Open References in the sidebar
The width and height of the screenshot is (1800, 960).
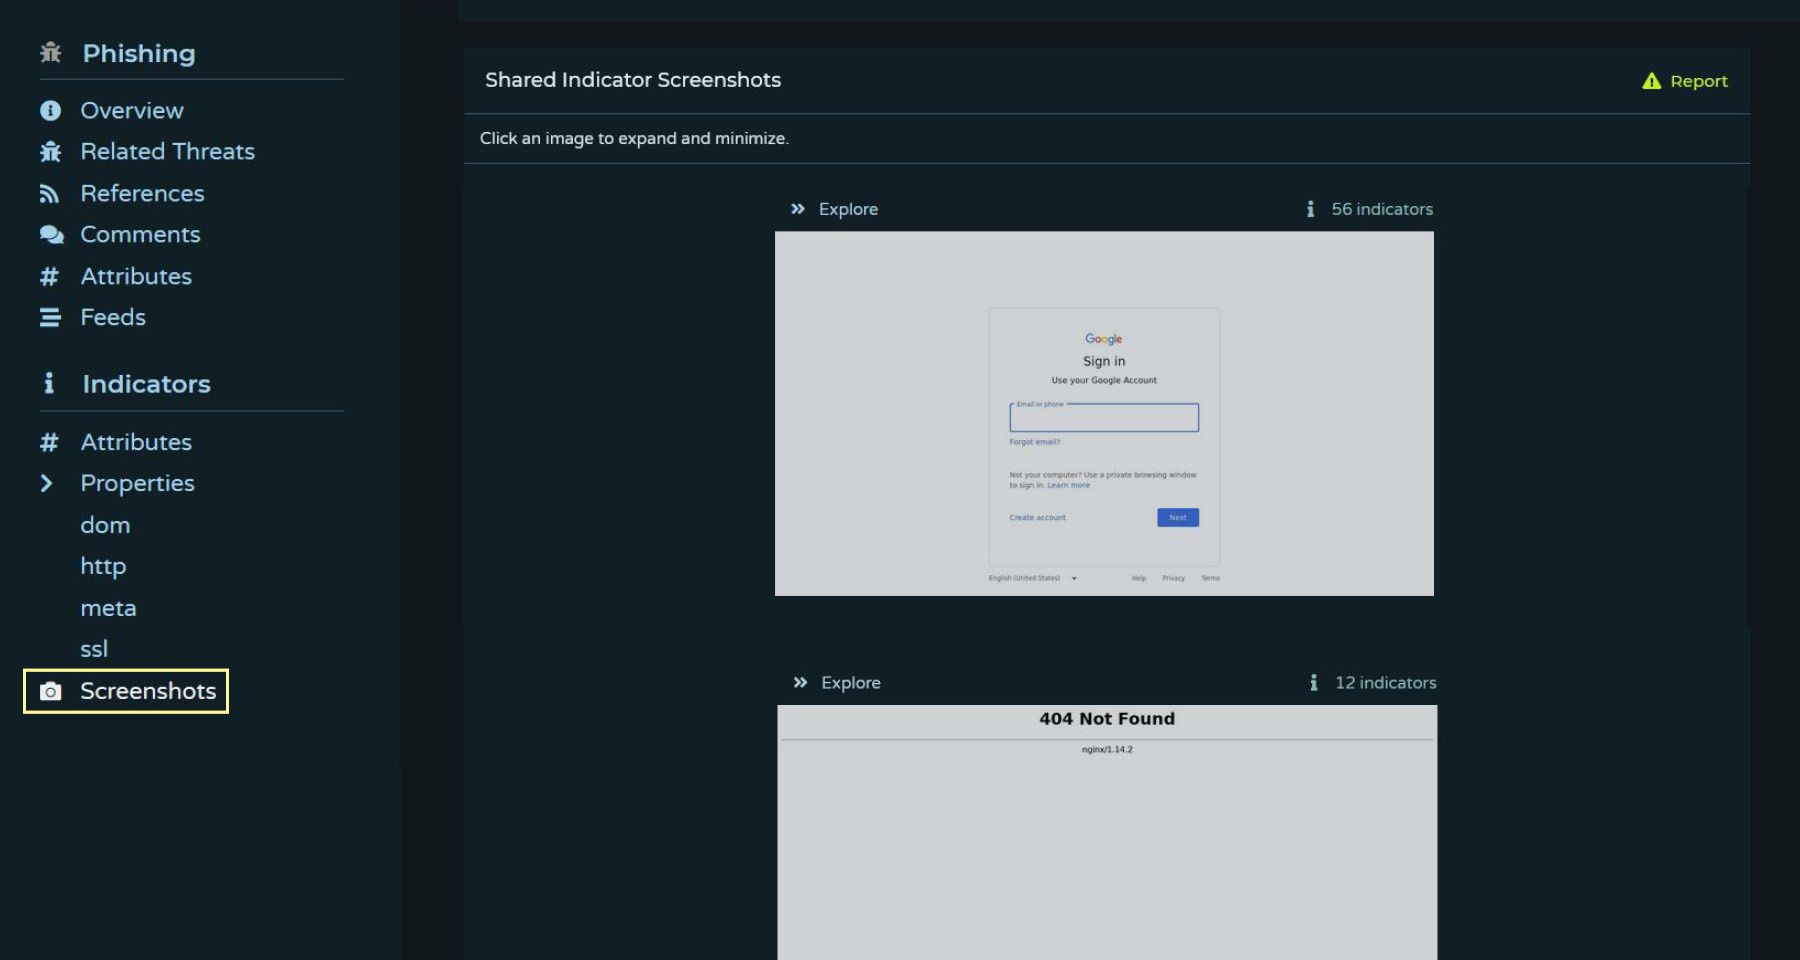pyautogui.click(x=142, y=194)
